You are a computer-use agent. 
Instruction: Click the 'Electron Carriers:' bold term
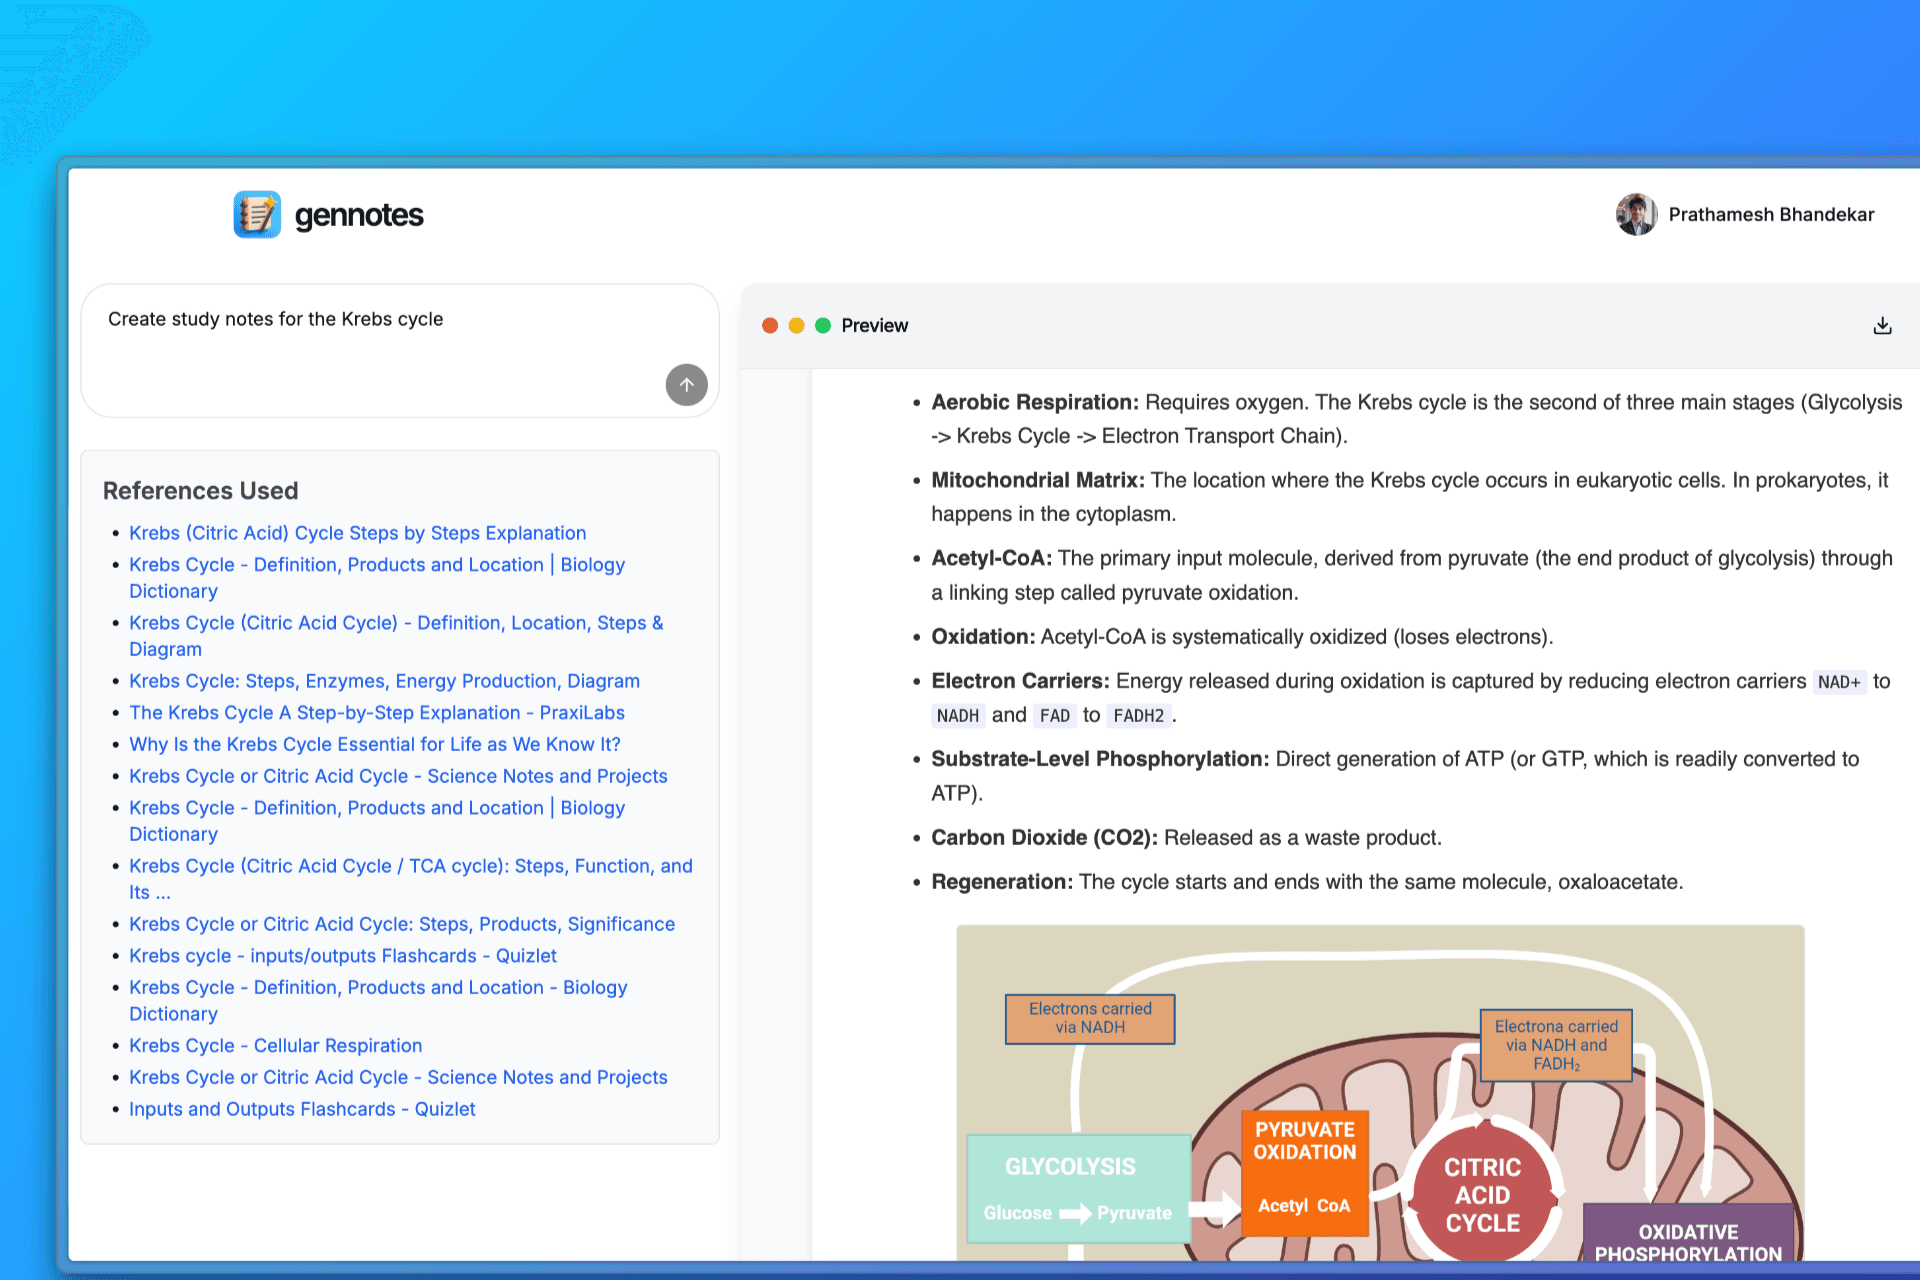(x=1021, y=682)
